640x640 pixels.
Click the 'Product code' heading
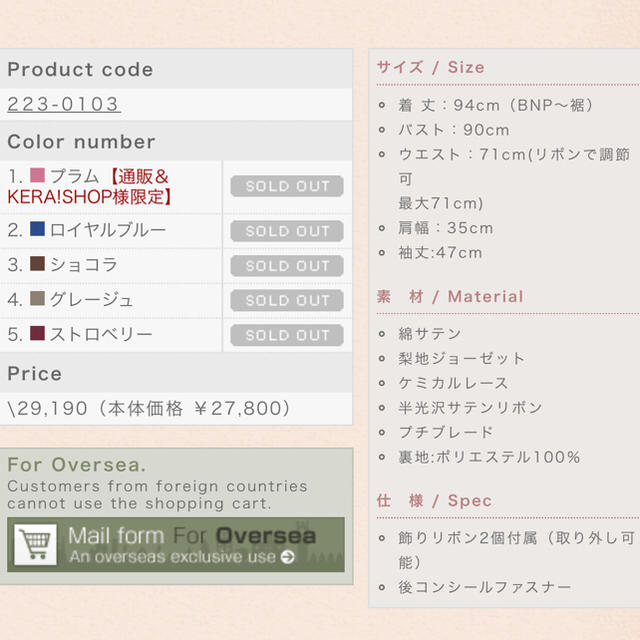80,69
